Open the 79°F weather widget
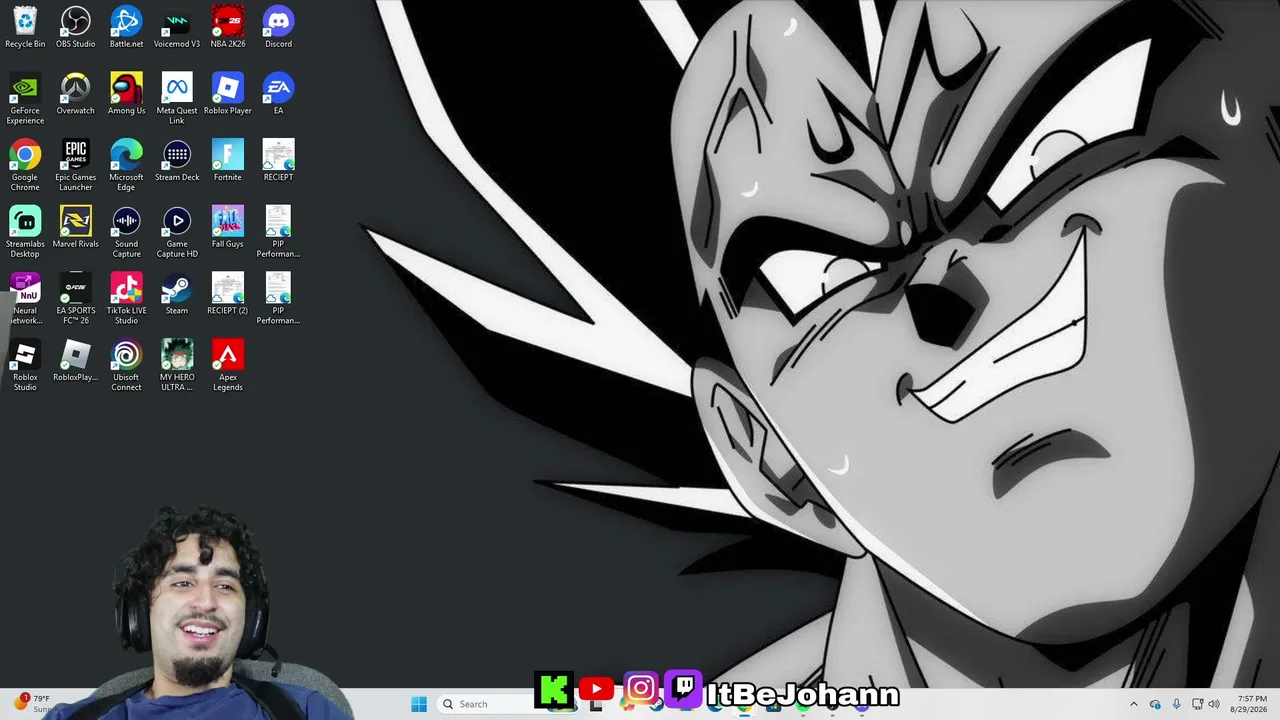The width and height of the screenshot is (1280, 720). (x=30, y=703)
